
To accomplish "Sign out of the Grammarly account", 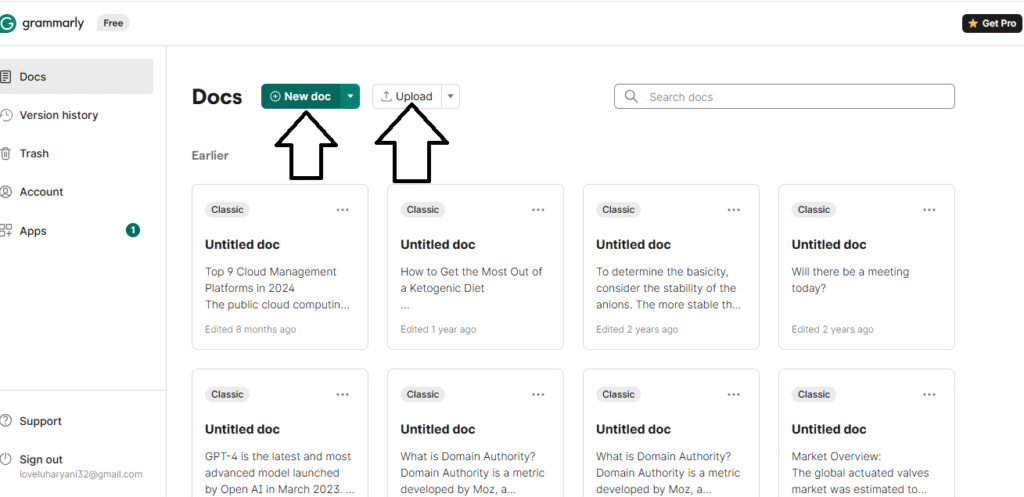I will (x=40, y=459).
